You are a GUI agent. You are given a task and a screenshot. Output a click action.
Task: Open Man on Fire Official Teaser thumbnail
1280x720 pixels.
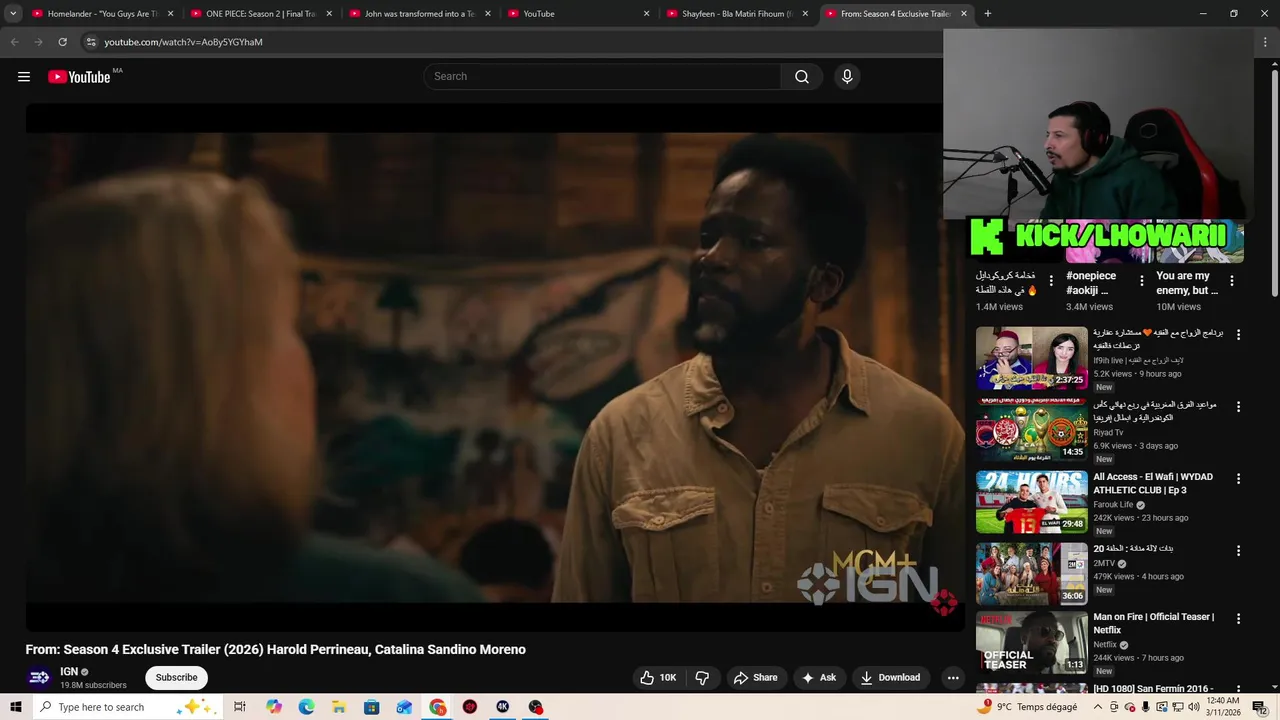(x=1032, y=643)
